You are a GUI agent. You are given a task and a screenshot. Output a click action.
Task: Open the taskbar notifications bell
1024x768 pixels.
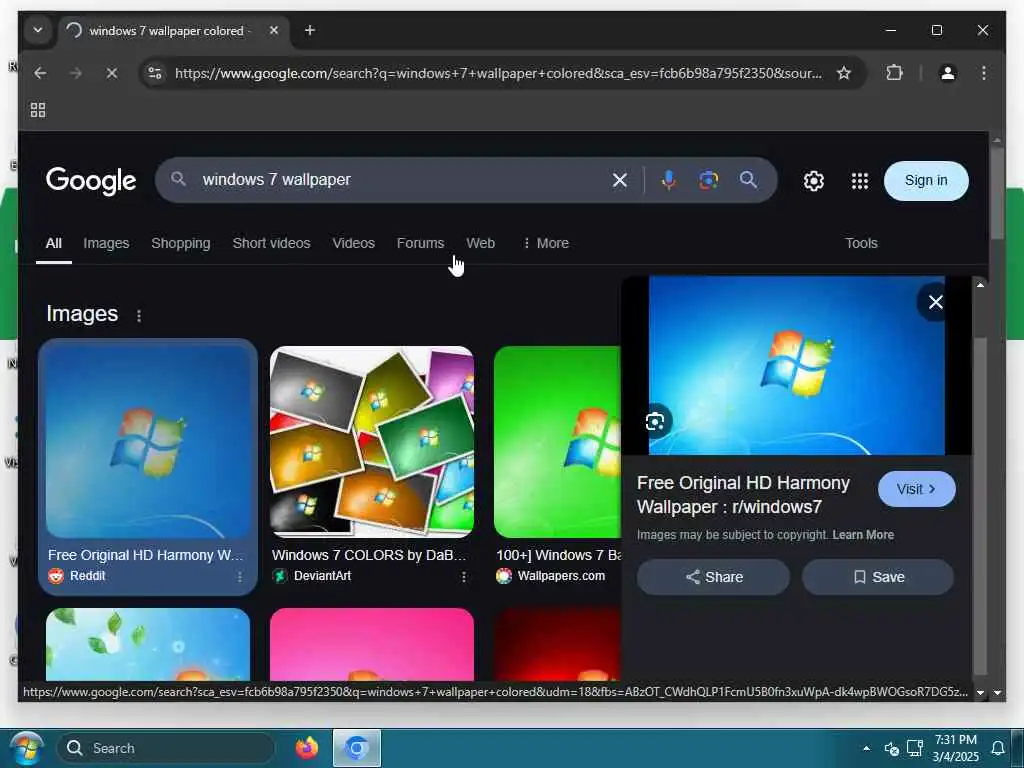coord(998,748)
